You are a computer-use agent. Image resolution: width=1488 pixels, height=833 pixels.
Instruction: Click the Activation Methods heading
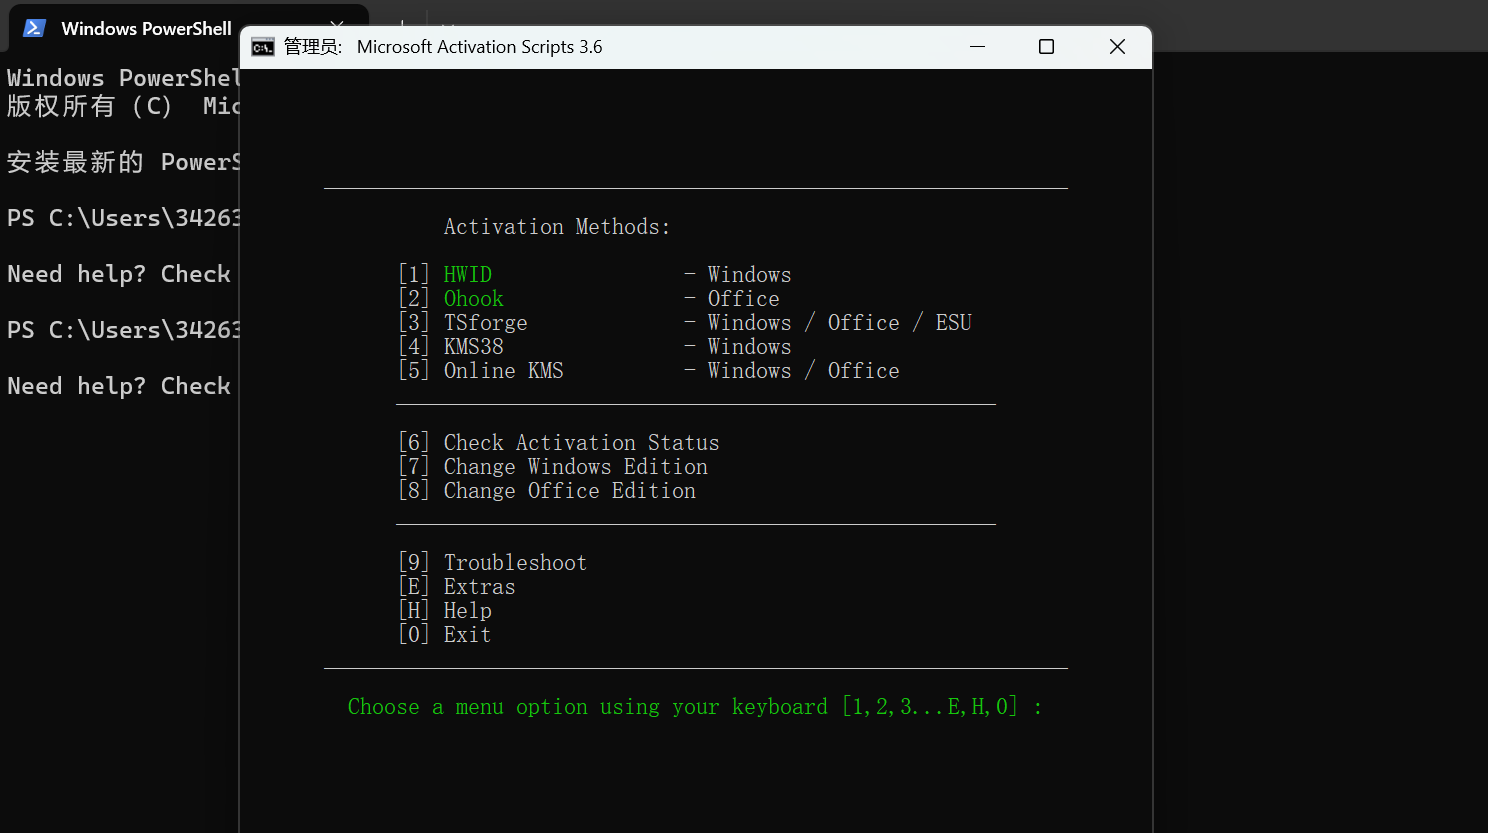557,226
